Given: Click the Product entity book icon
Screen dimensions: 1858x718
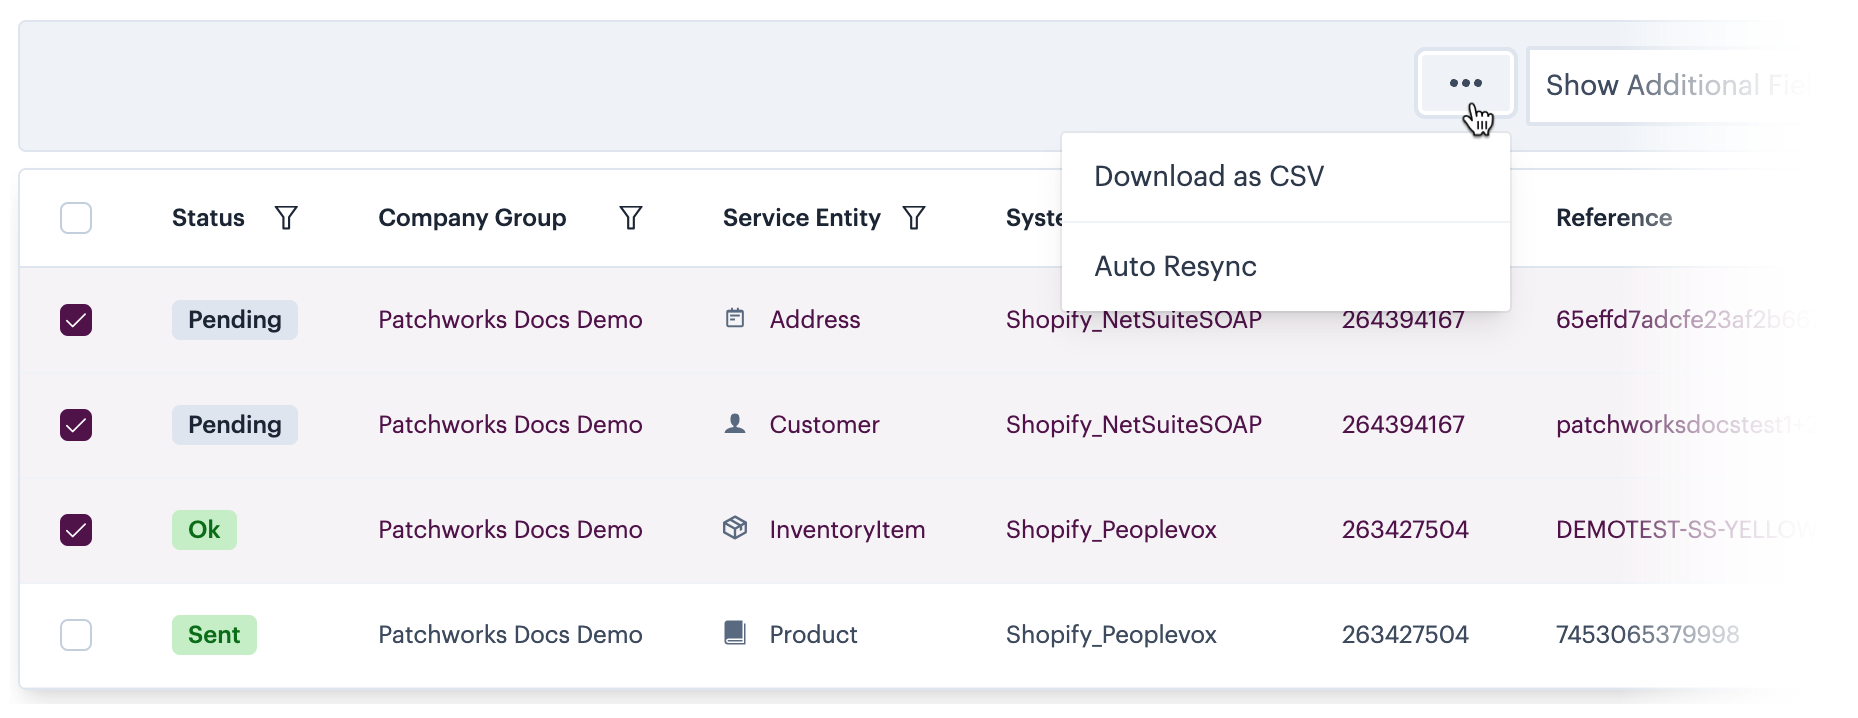Looking at the screenshot, I should pos(735,633).
